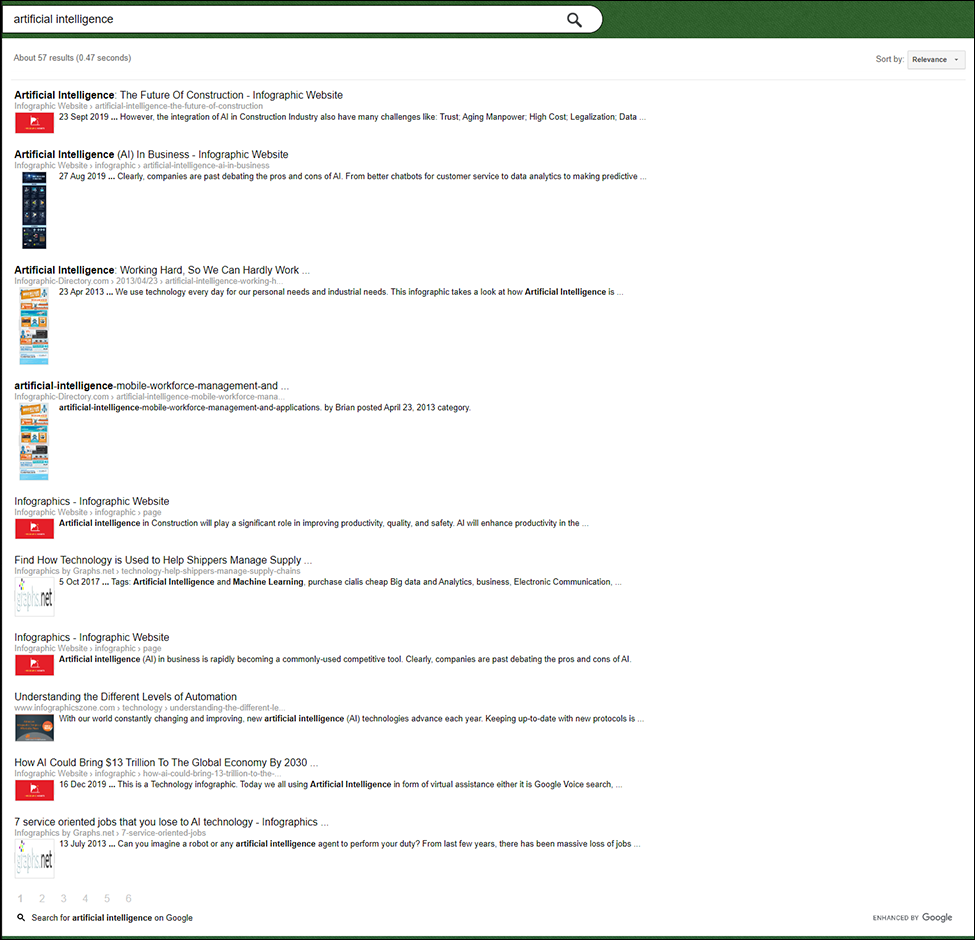Viewport: 975px width, 940px height.
Task: Click graphs.net thumbnail of 7 service jobs result
Action: pos(34,859)
